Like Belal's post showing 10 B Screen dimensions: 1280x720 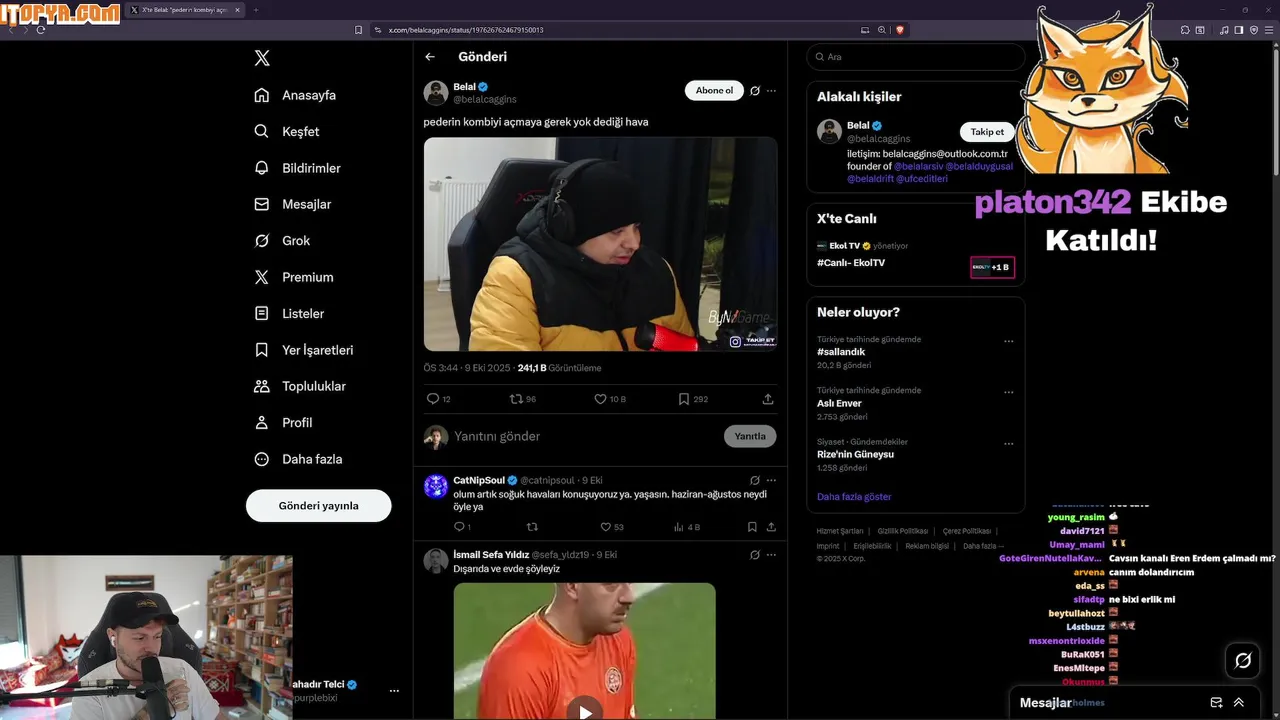[600, 398]
